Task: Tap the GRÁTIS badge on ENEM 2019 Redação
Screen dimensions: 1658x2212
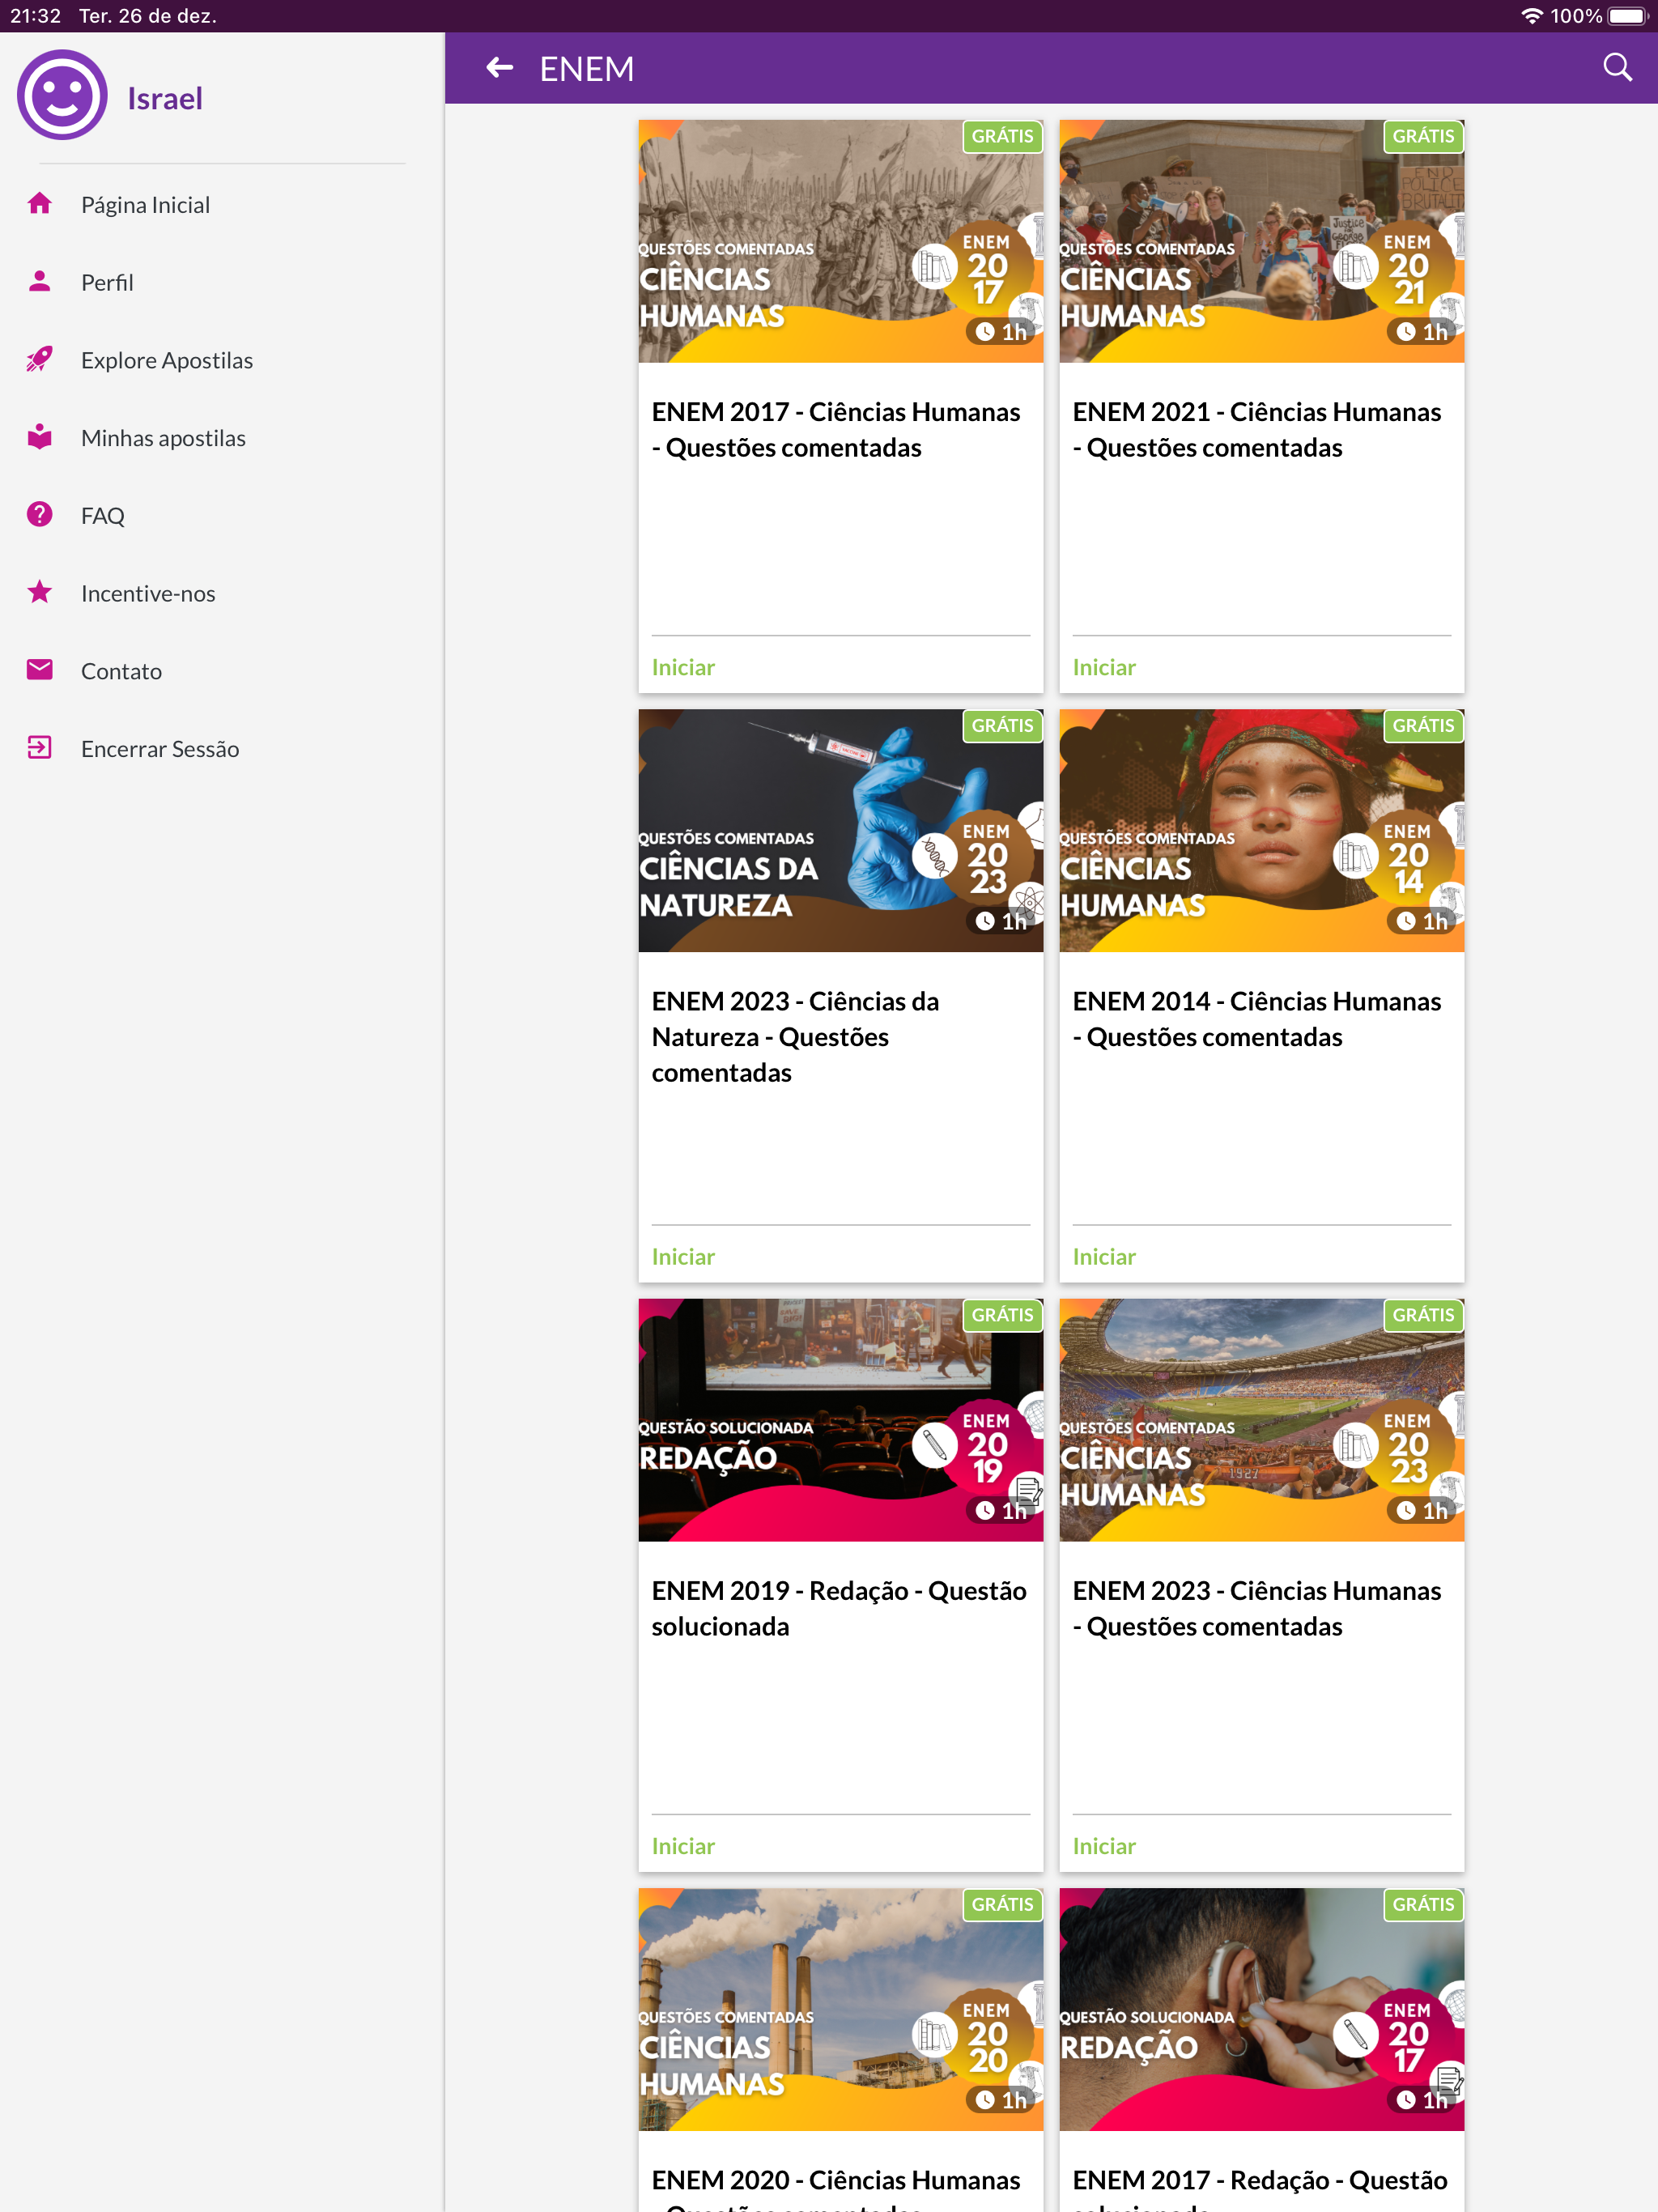Action: (x=1002, y=1315)
